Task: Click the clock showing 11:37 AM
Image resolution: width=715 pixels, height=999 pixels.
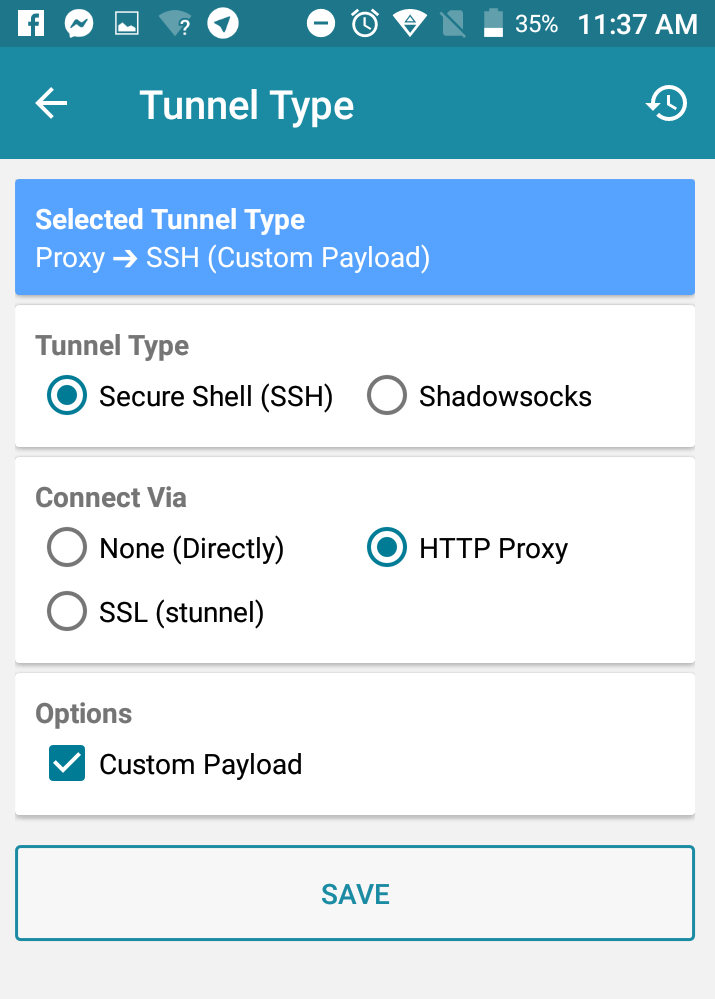Action: [636, 22]
